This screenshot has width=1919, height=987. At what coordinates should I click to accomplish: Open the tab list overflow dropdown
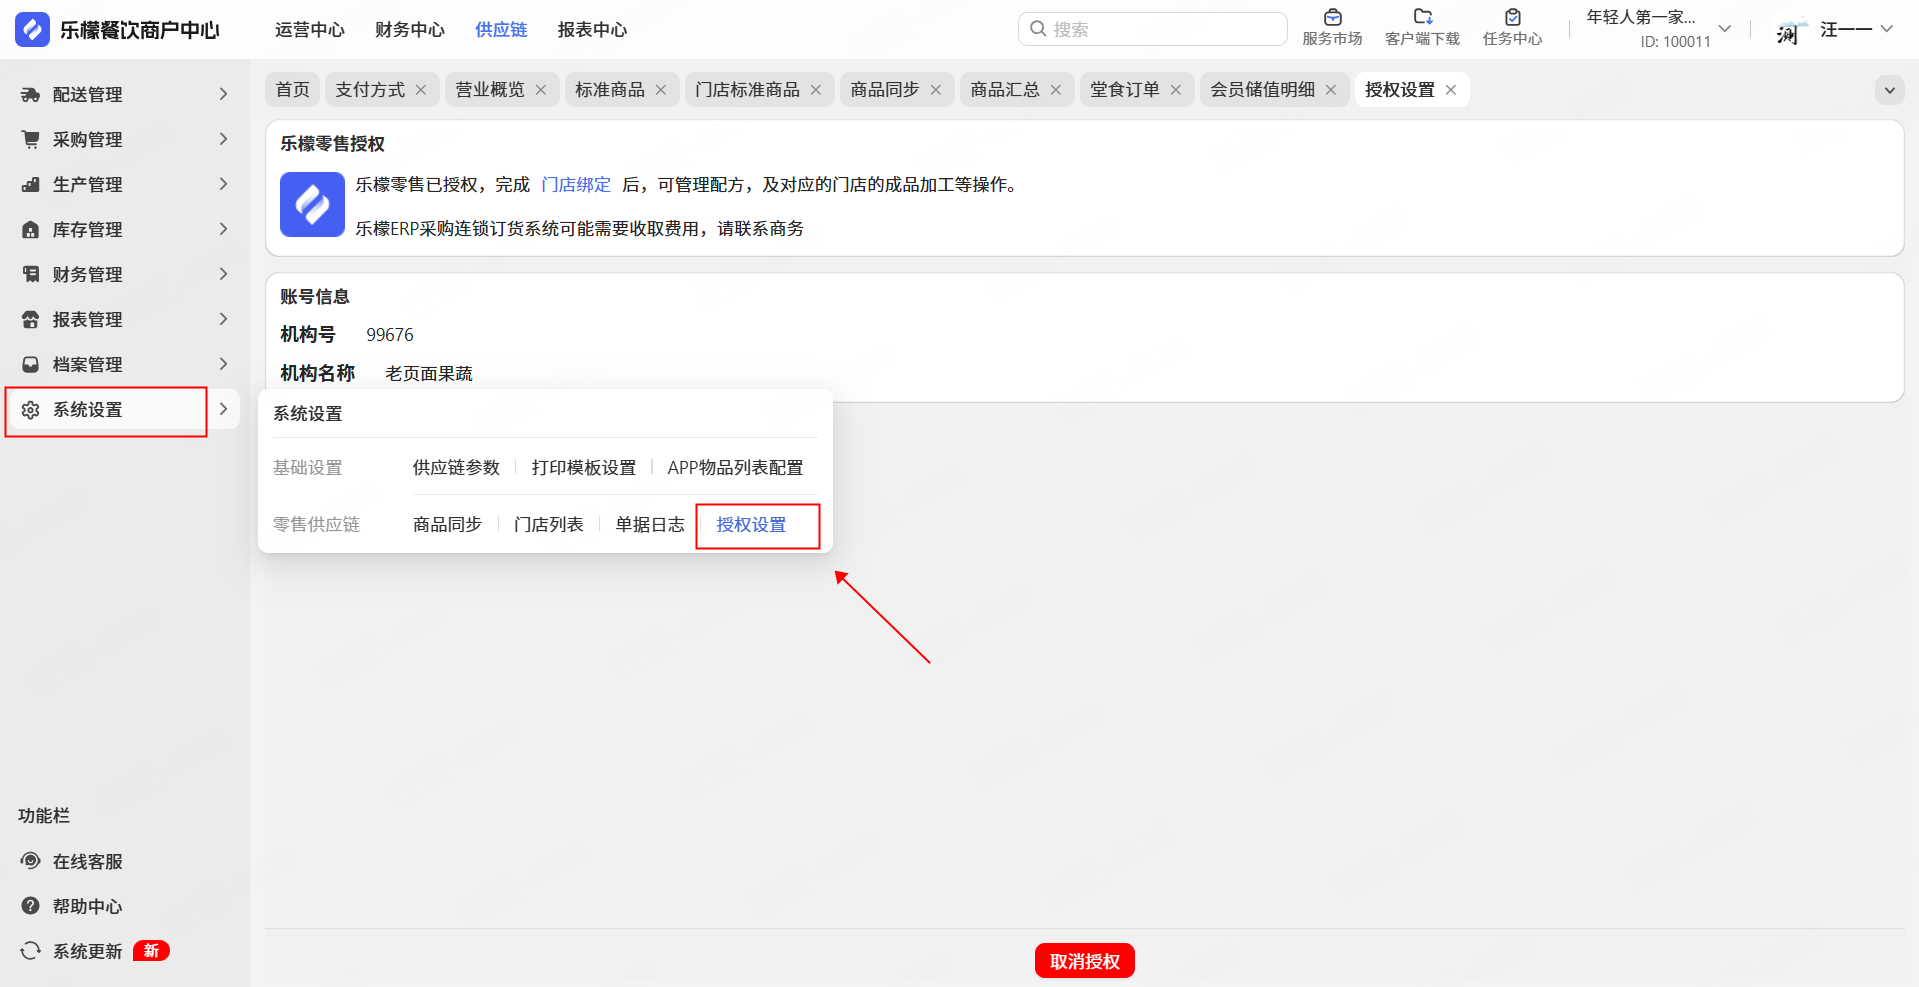click(x=1889, y=90)
